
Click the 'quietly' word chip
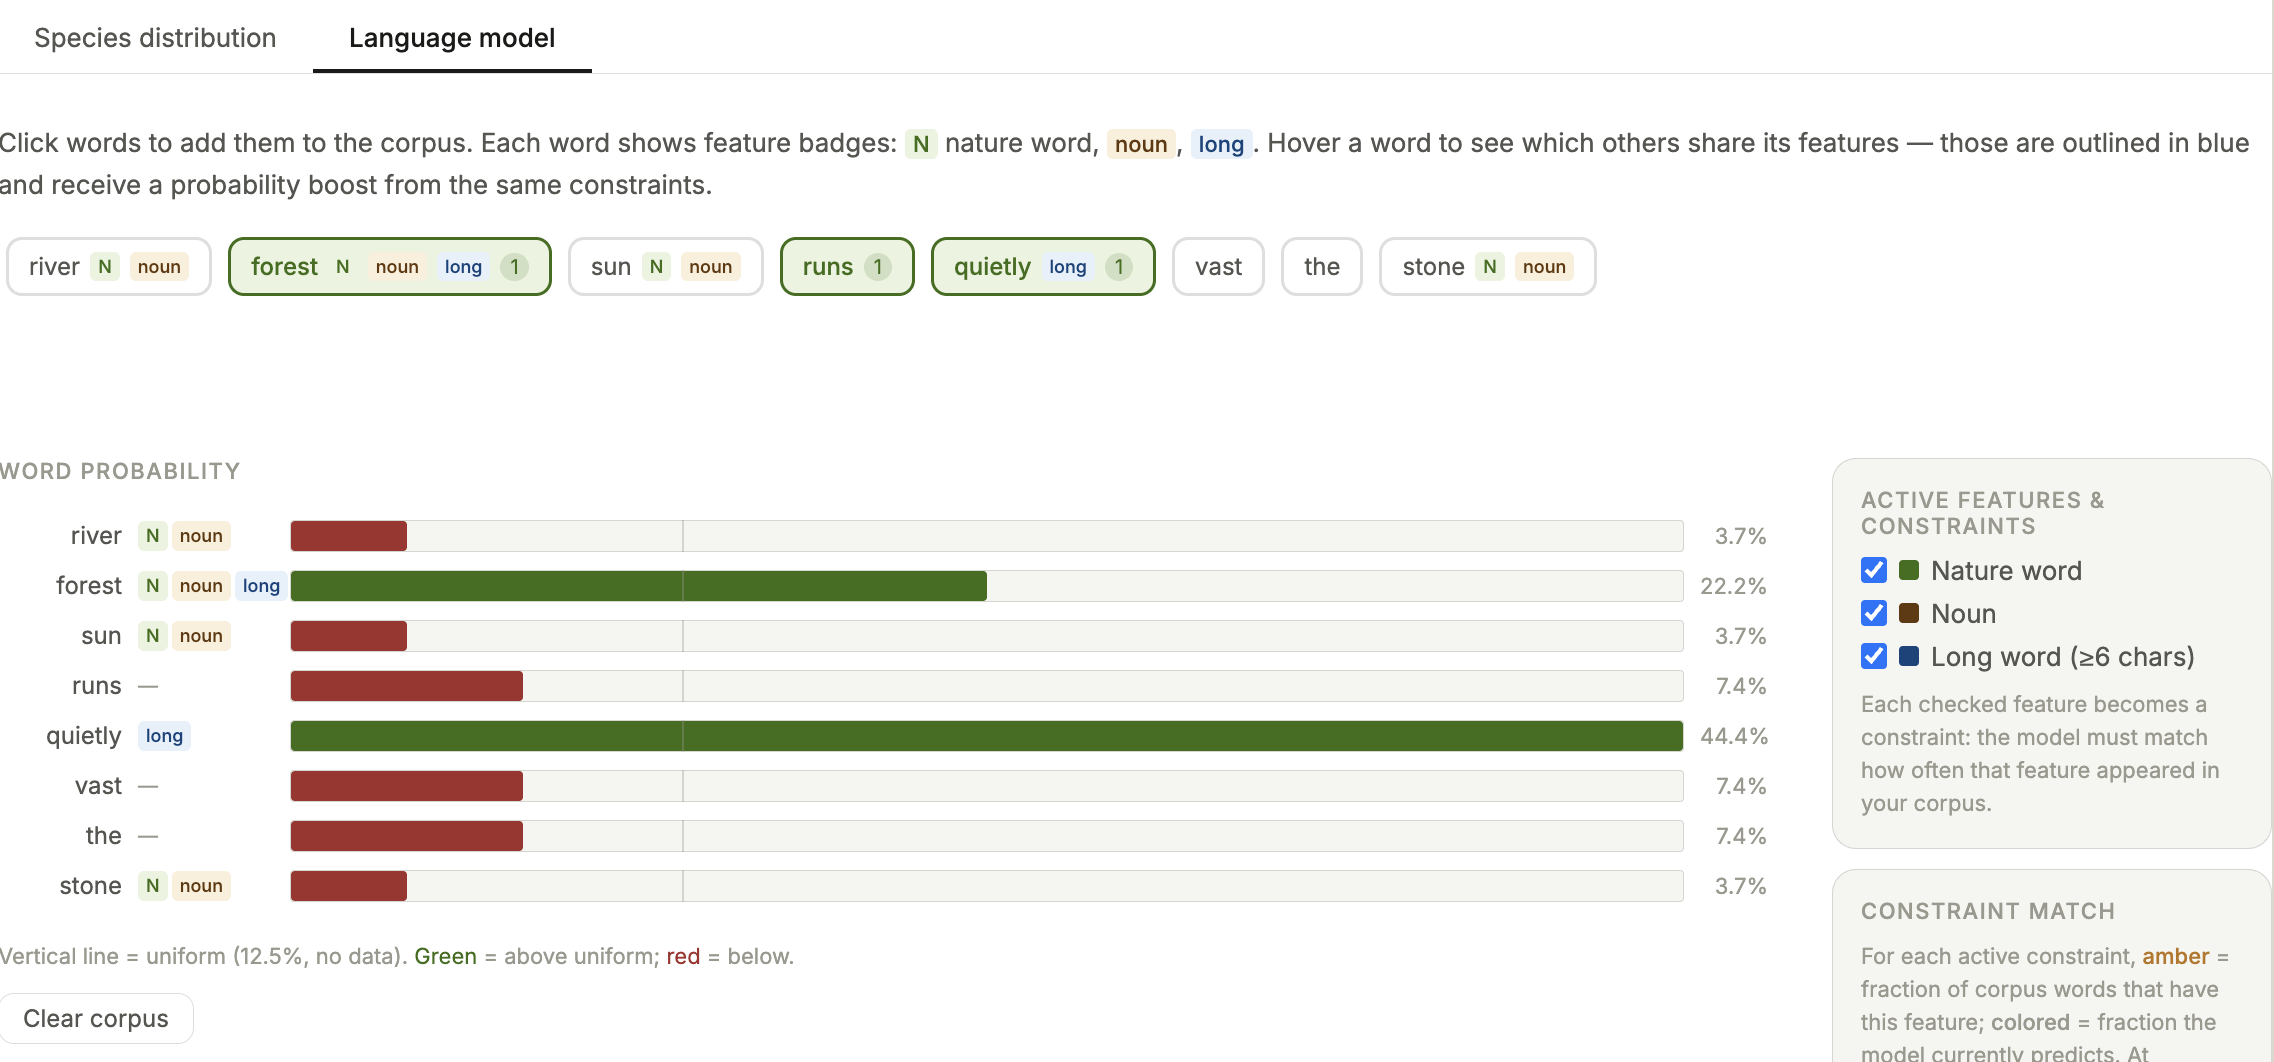tap(1042, 267)
